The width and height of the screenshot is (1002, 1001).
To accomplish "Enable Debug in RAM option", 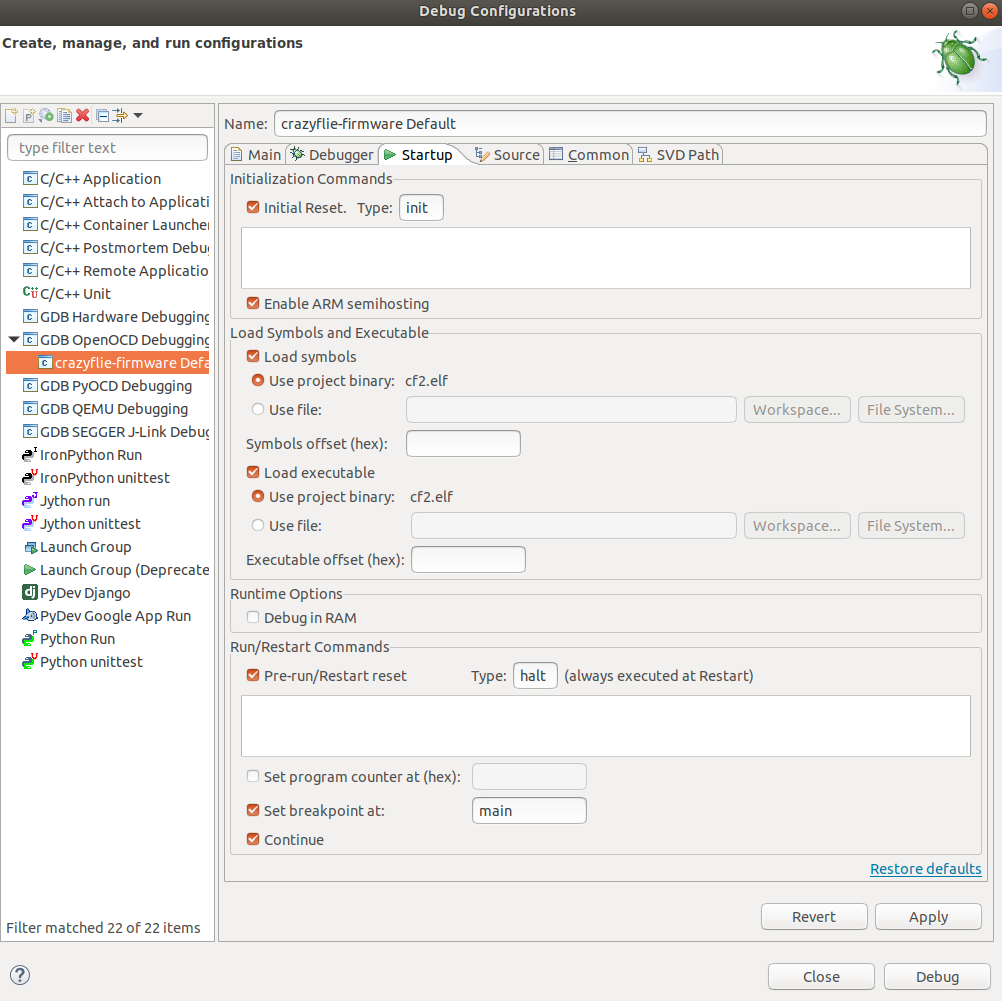I will coord(253,618).
